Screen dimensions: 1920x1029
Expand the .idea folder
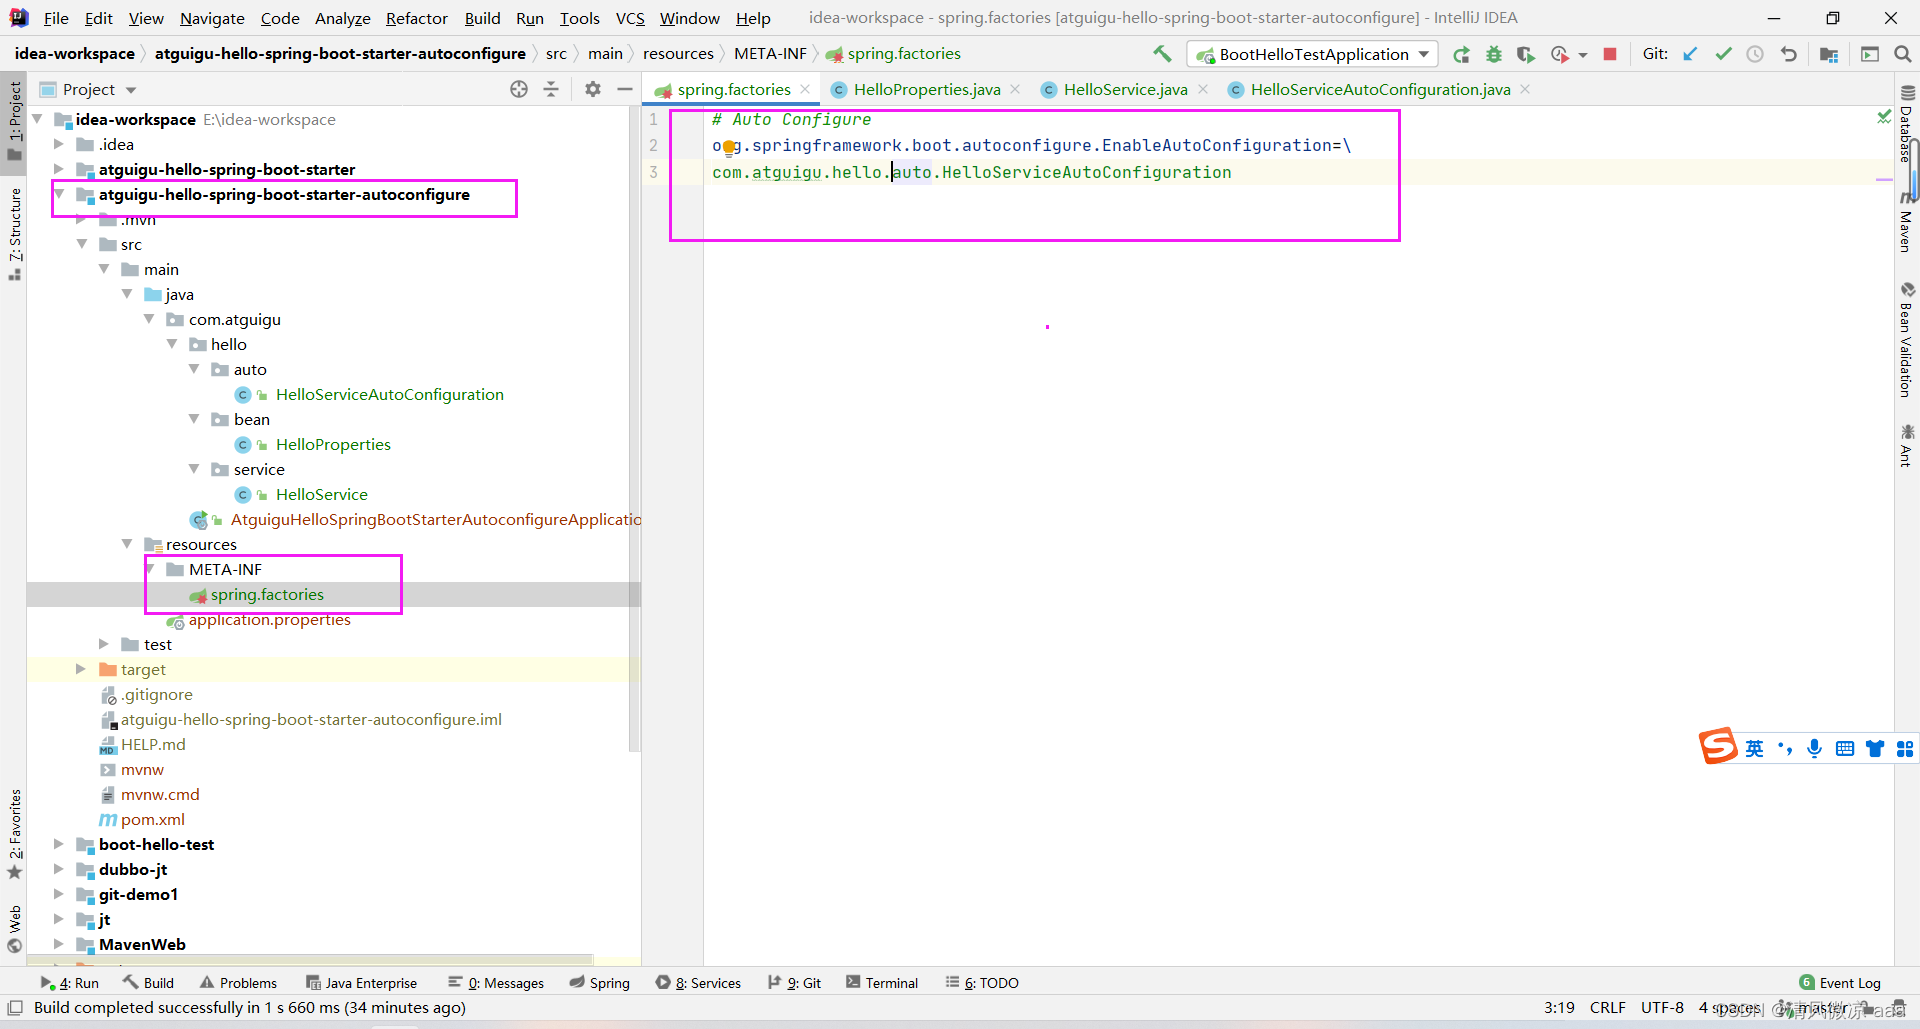coord(58,144)
